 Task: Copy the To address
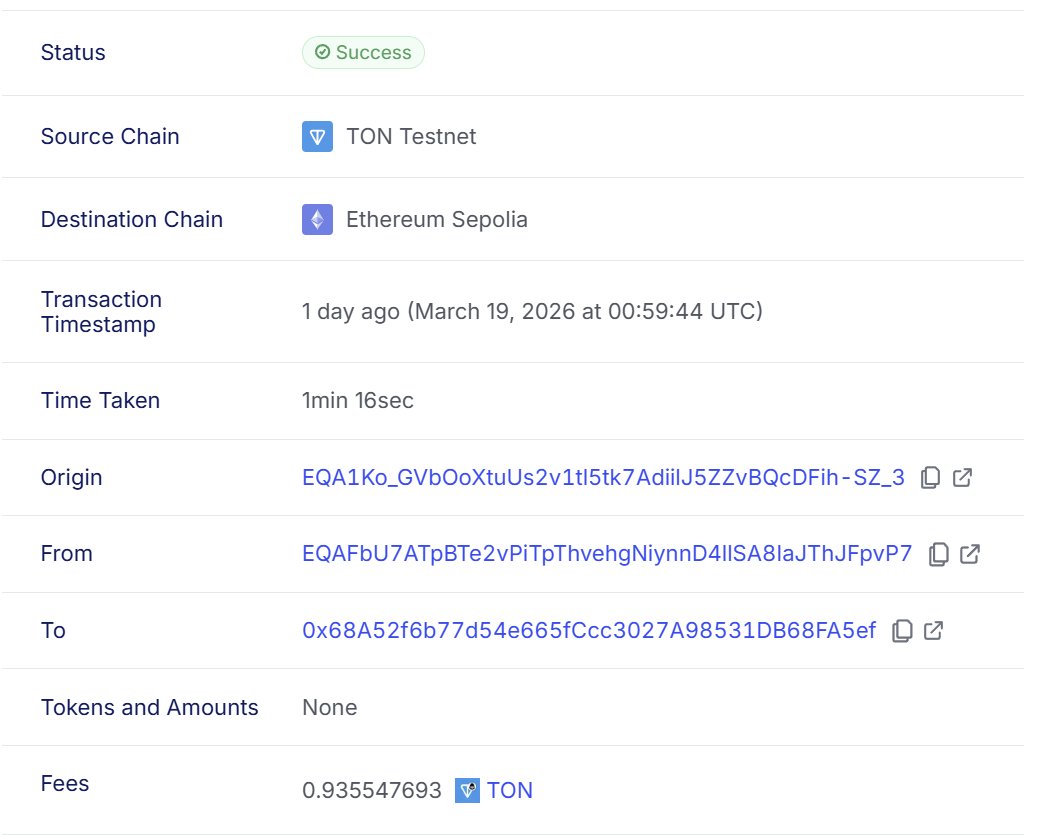[x=902, y=630]
